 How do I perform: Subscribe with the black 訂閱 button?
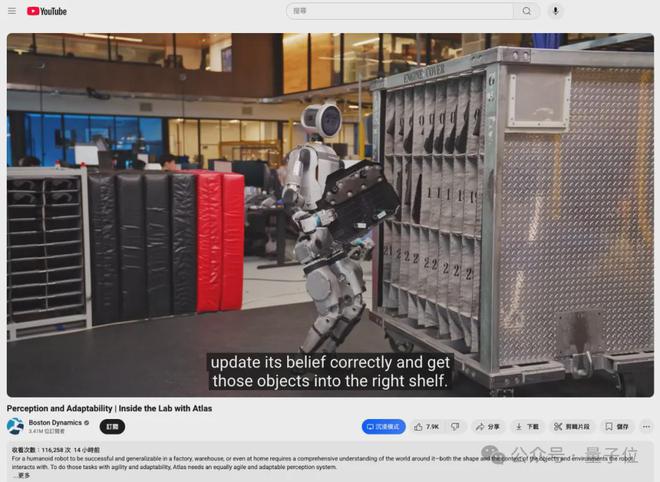tap(112, 426)
